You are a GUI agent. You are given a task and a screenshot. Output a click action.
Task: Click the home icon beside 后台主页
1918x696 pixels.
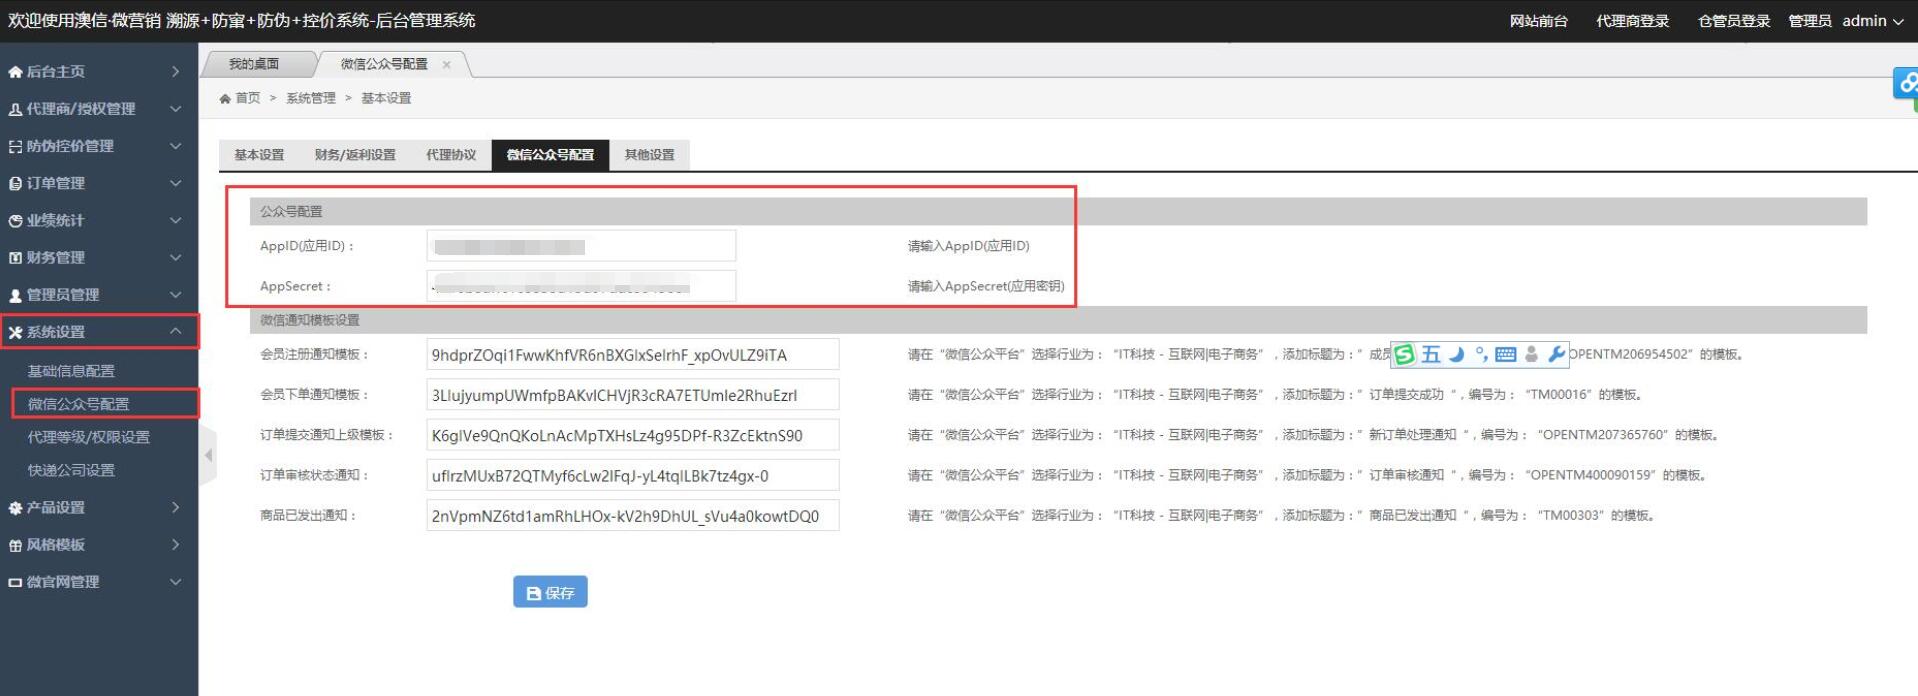pos(15,72)
